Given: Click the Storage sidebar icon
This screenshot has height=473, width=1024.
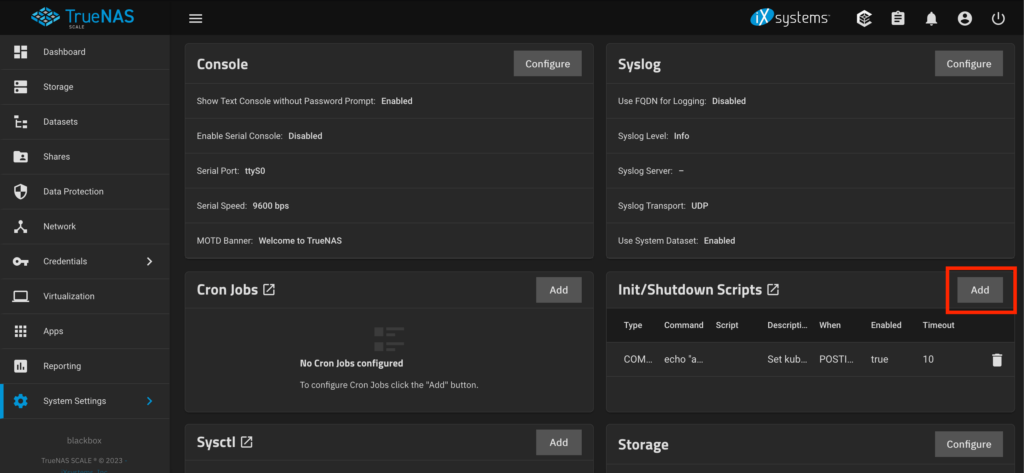Looking at the screenshot, I should click(x=21, y=87).
